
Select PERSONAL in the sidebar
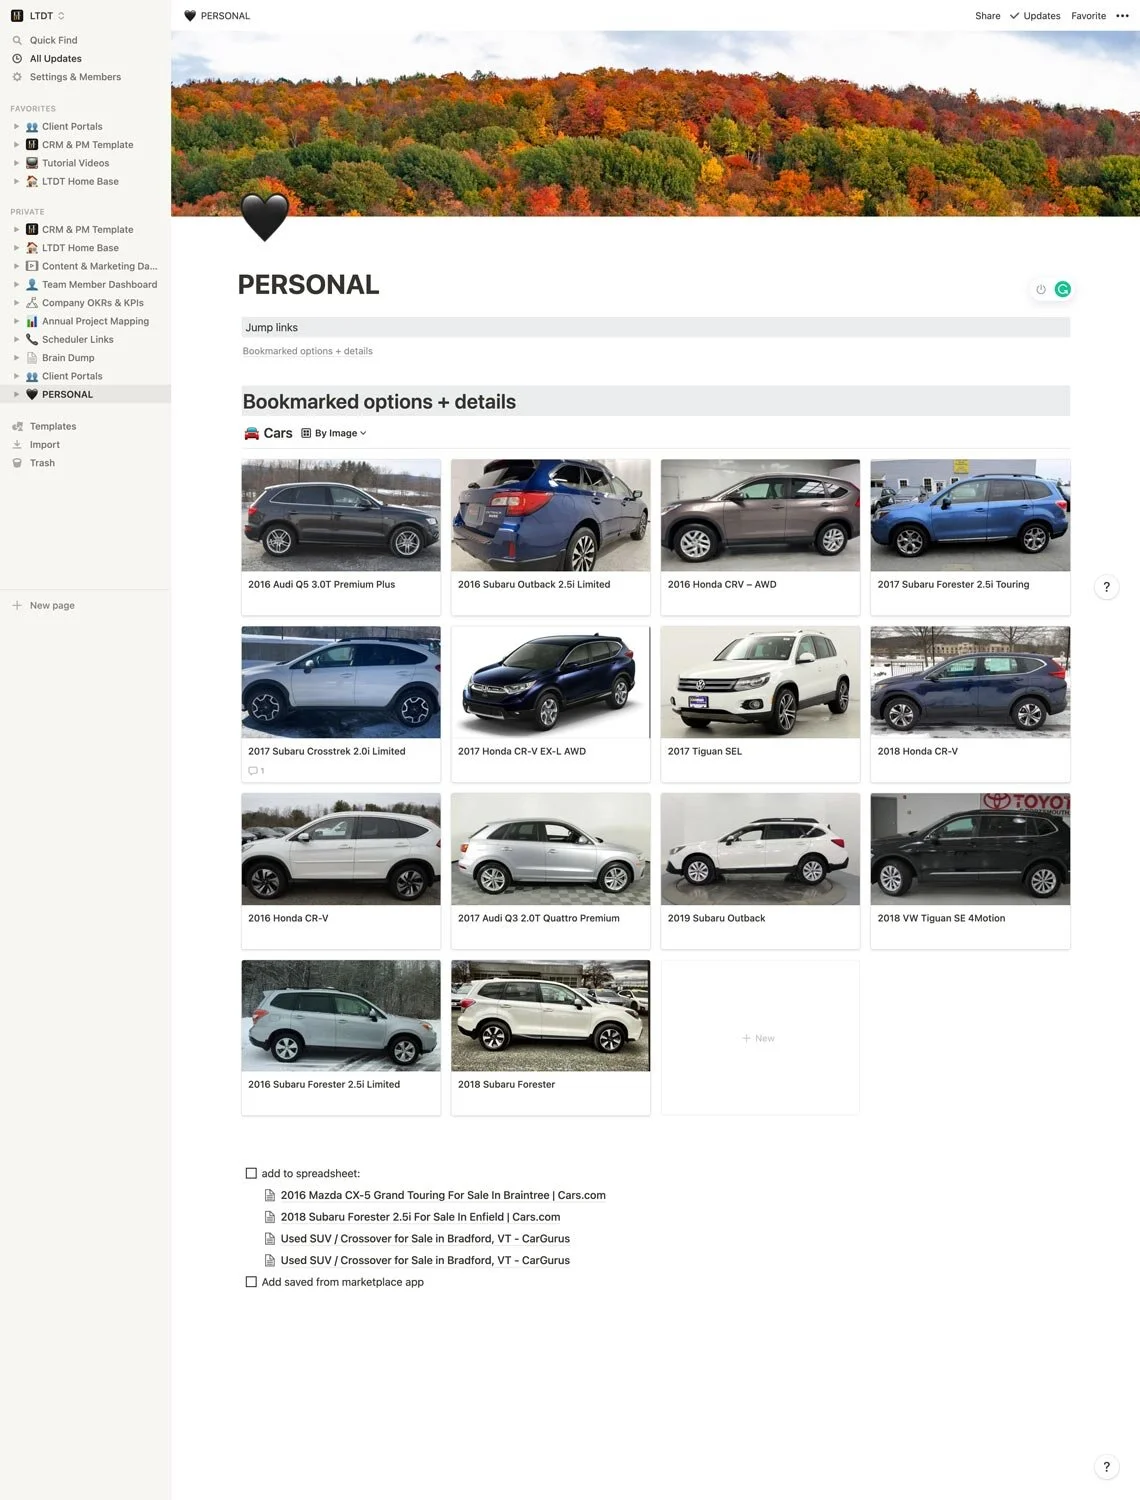[x=85, y=394]
